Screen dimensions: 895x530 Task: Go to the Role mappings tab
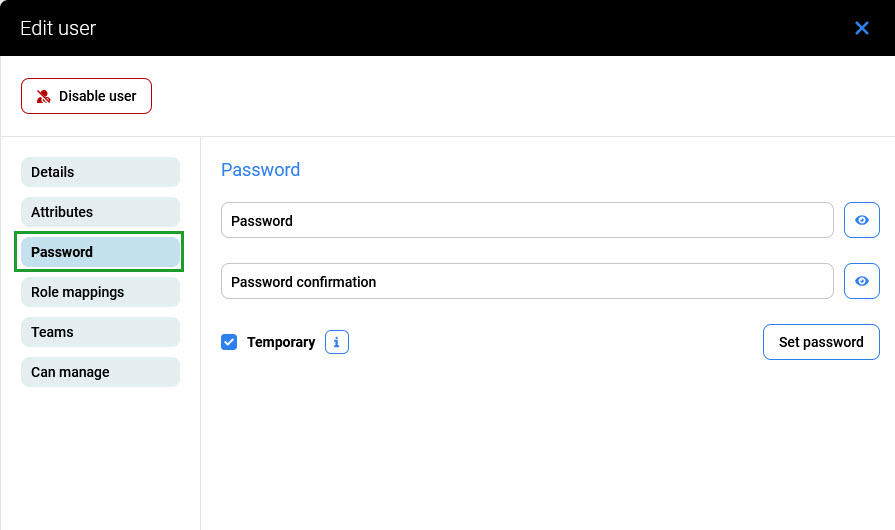click(x=100, y=292)
